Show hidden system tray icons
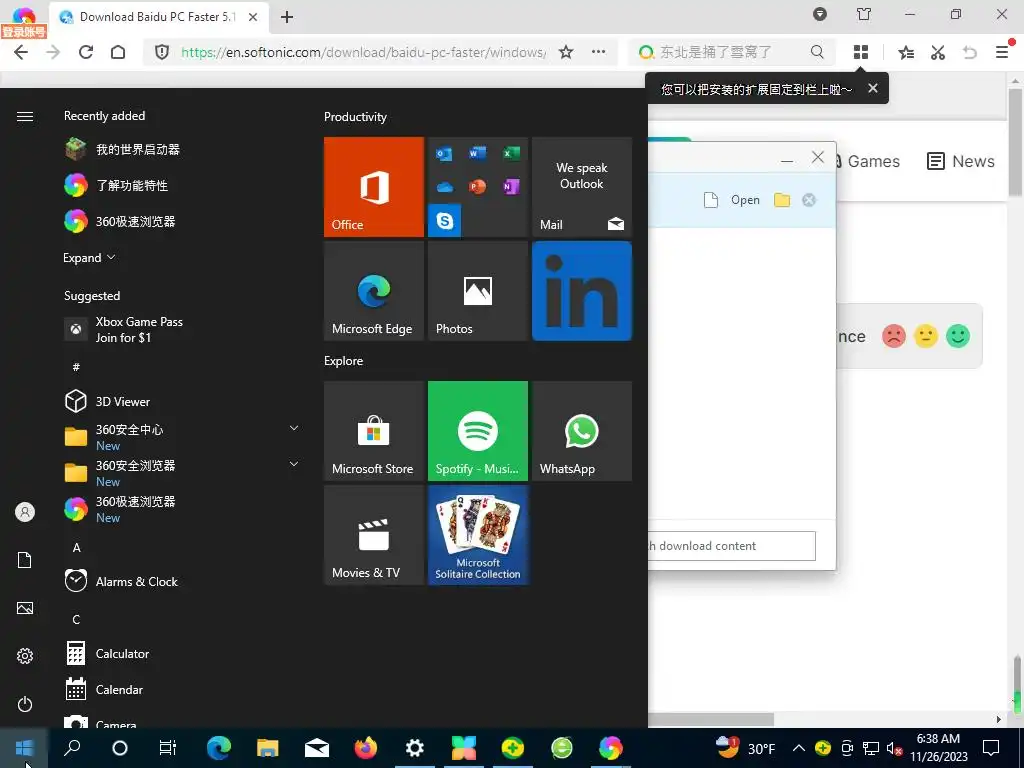1024x768 pixels. click(x=799, y=748)
